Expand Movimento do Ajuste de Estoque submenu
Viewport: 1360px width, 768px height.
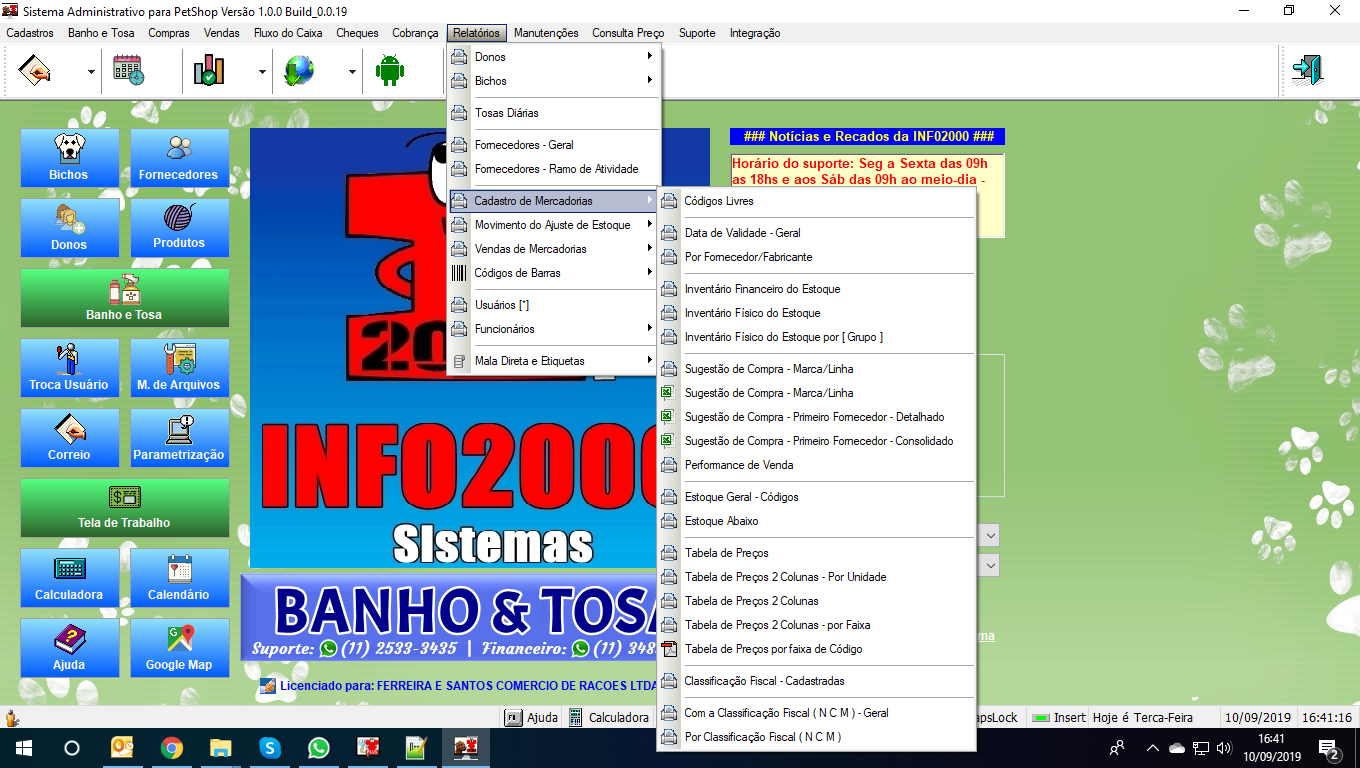pos(554,225)
